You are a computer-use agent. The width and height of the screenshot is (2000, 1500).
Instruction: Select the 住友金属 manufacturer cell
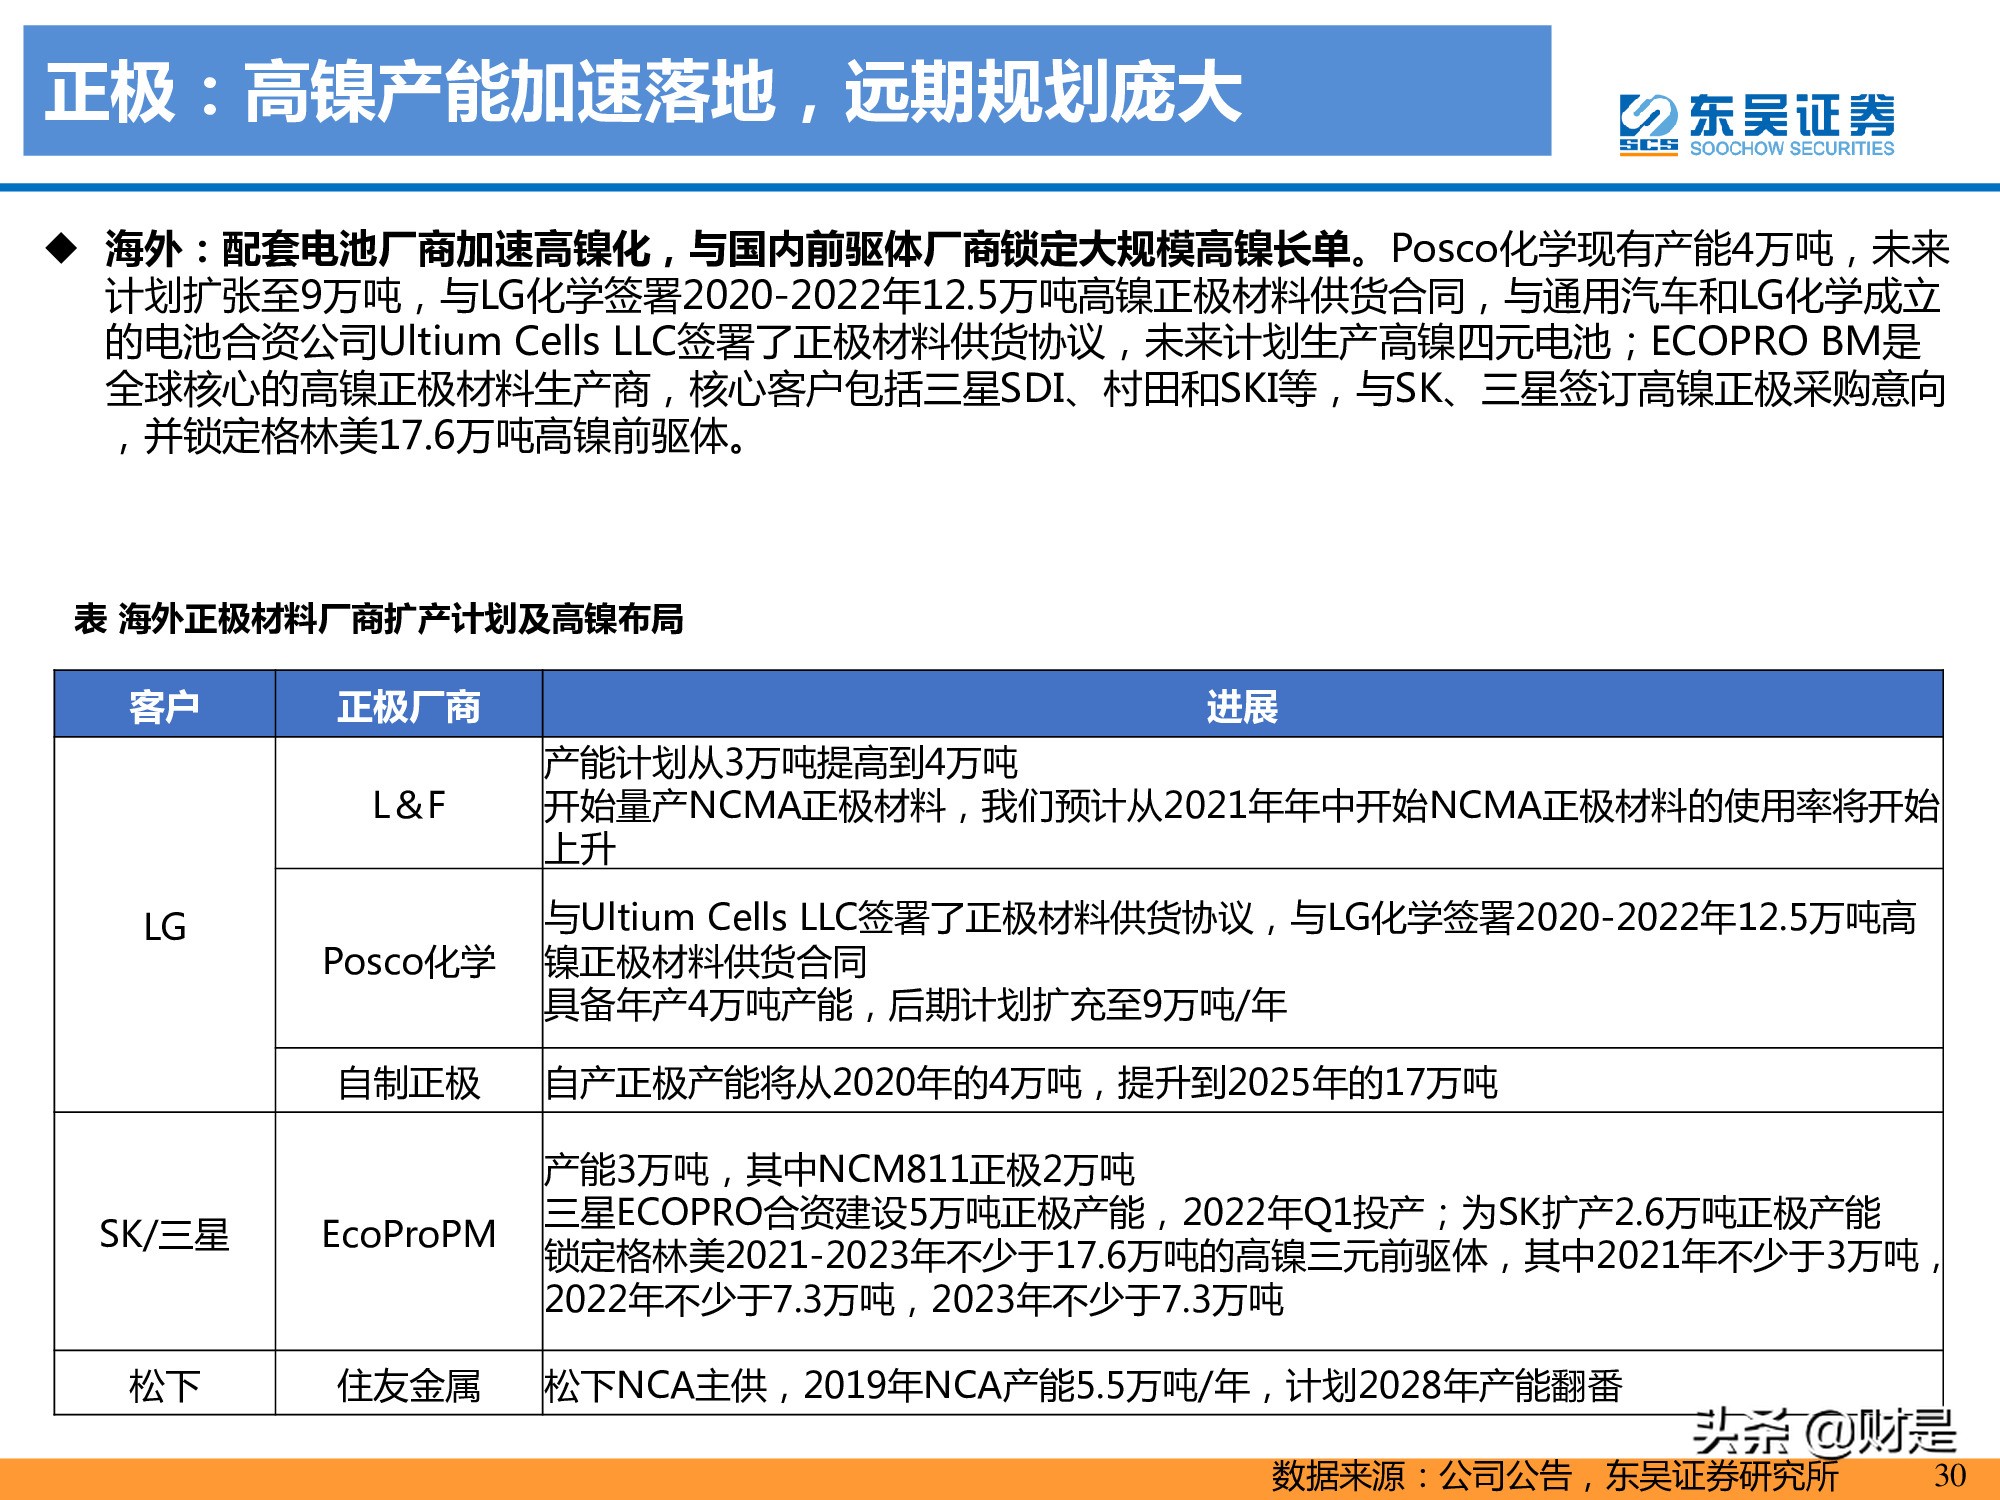coord(408,1385)
